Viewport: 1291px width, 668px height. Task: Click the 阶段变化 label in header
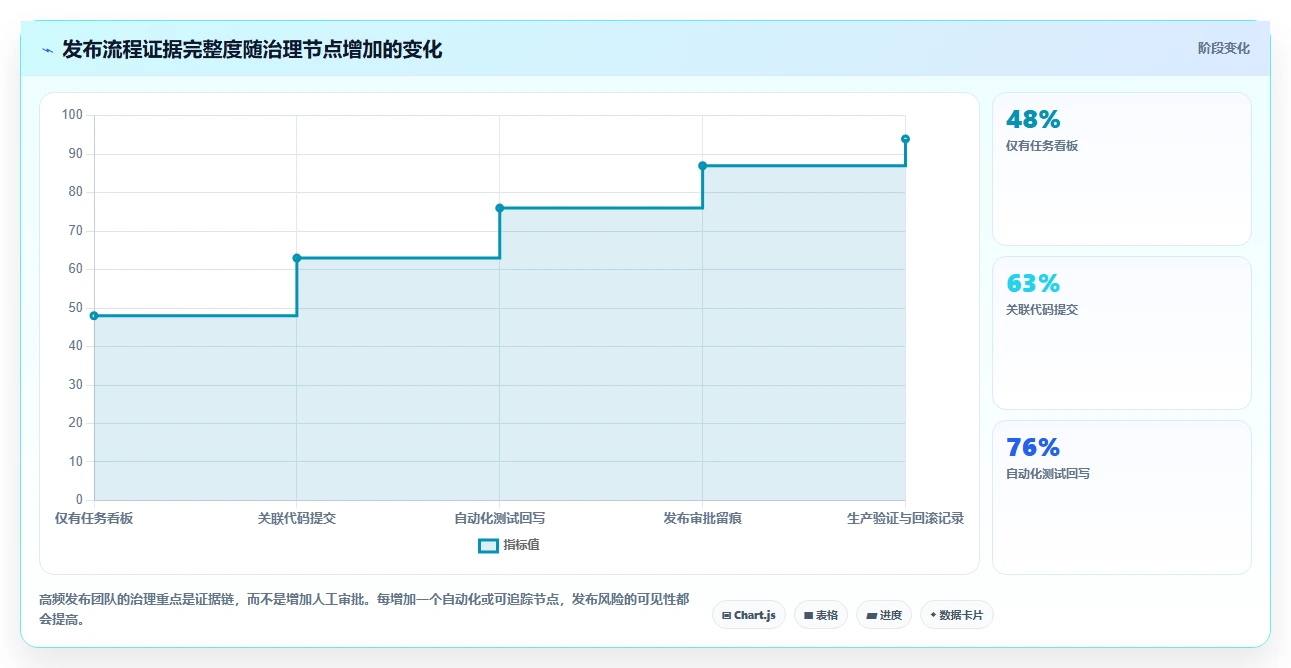tap(1223, 48)
